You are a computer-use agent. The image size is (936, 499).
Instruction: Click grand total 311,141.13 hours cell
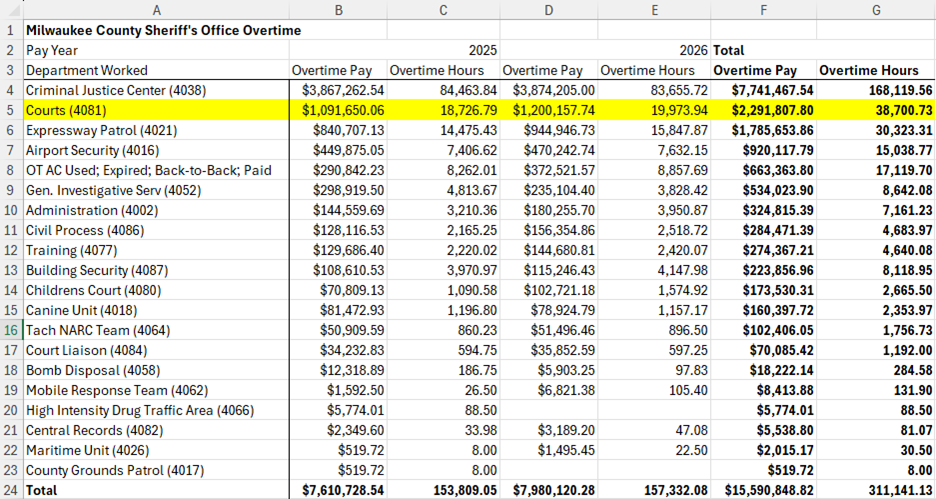pyautogui.click(x=876, y=490)
